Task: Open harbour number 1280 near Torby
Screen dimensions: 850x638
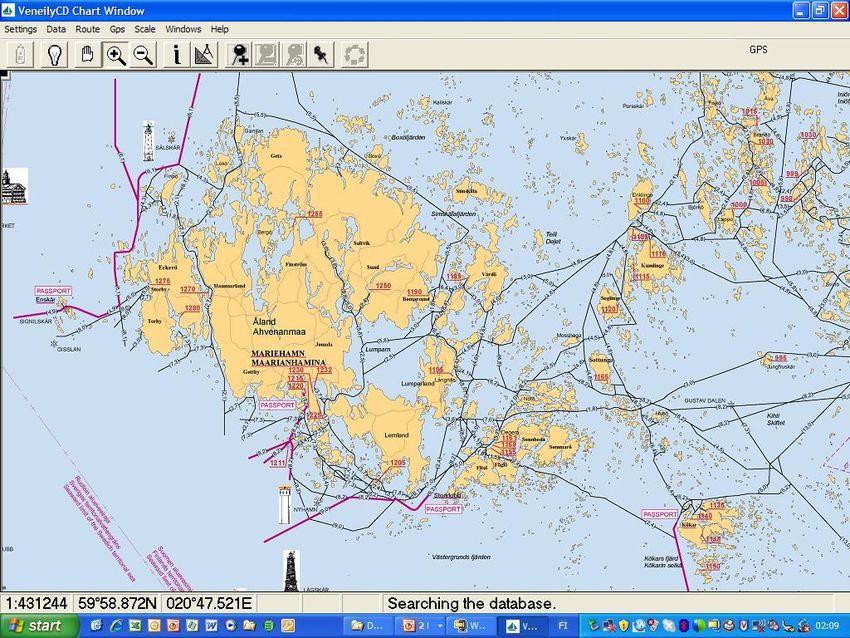Action: click(x=192, y=308)
